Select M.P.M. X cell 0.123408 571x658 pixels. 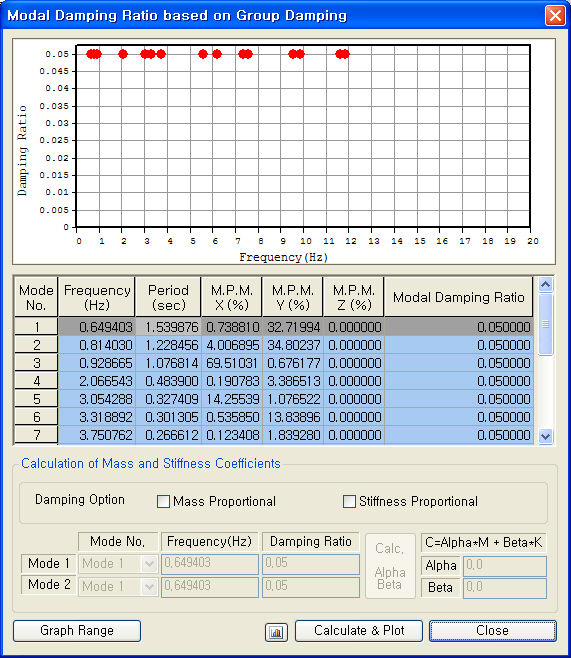tap(232, 435)
